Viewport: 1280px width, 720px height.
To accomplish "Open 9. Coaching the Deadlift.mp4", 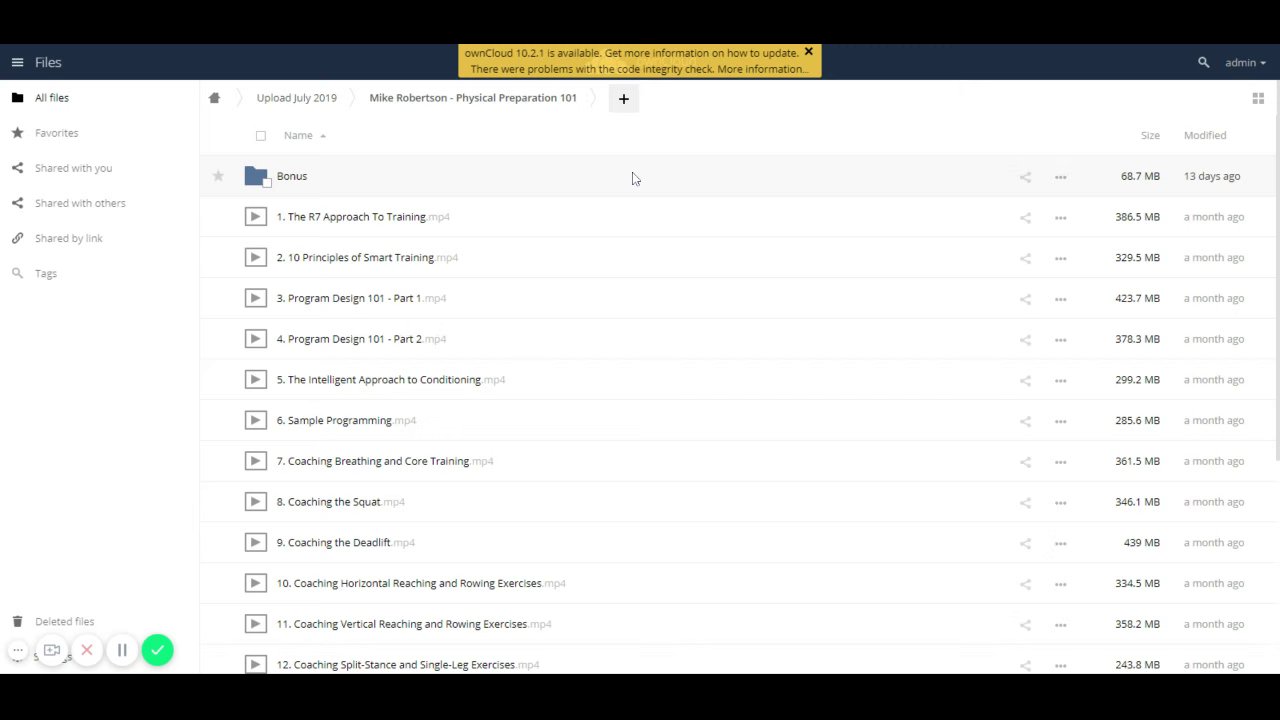I will click(x=345, y=542).
